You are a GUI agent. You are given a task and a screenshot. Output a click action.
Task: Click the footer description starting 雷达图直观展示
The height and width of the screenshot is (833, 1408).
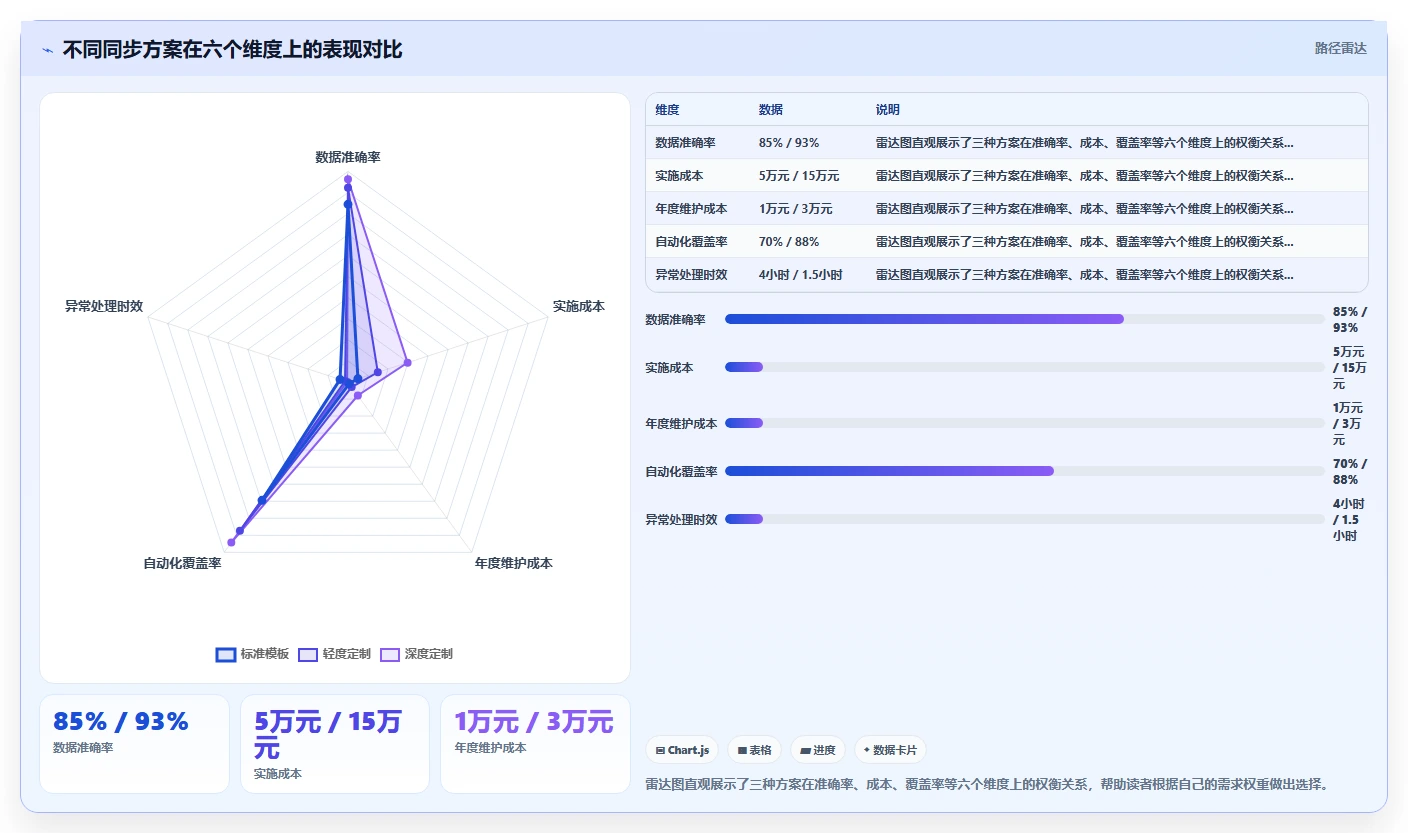pyautogui.click(x=990, y=784)
